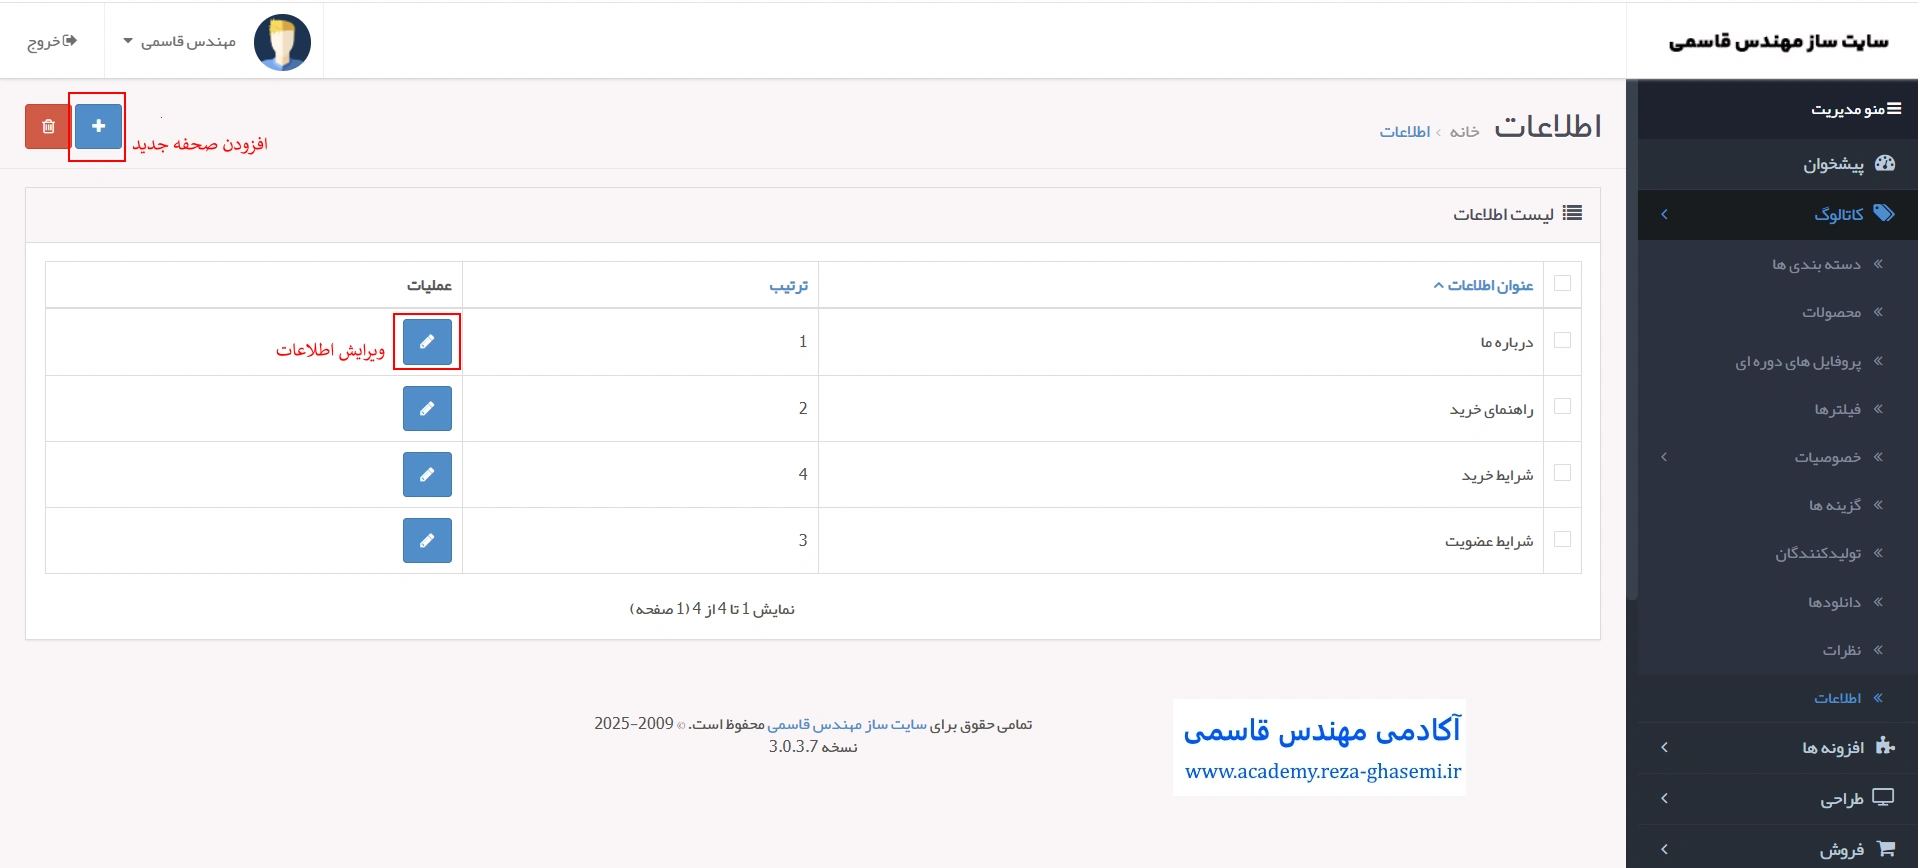Open اطلاعات sidebar menu item
Screen dimensions: 1918x868
(1778, 698)
